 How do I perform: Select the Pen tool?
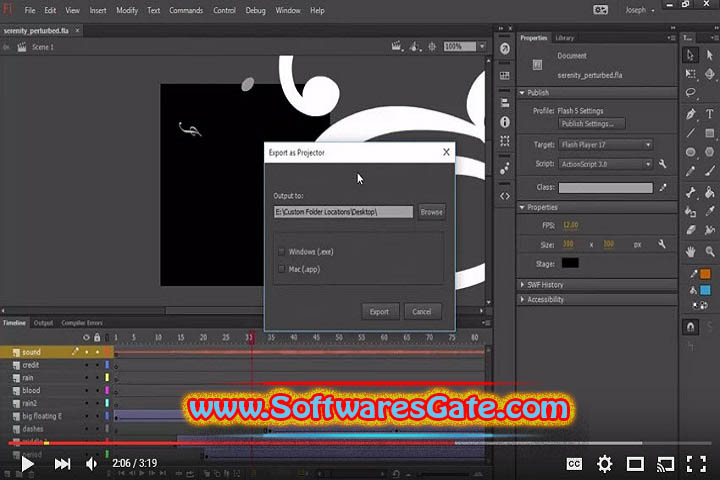(690, 114)
